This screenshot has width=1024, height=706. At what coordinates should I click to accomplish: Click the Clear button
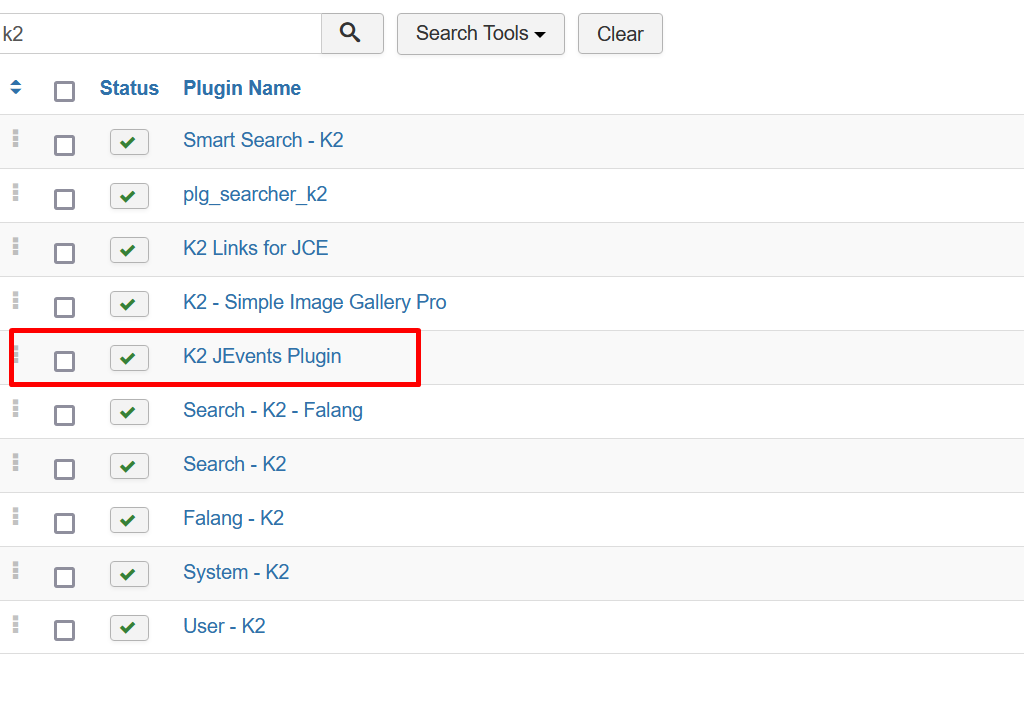620,33
